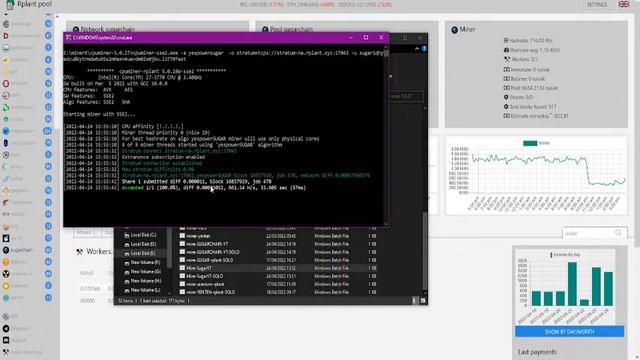Image resolution: width=640 pixels, height=360 pixels.
Task: Select Local Disk (D:) in Explorer
Action: click(140, 244)
